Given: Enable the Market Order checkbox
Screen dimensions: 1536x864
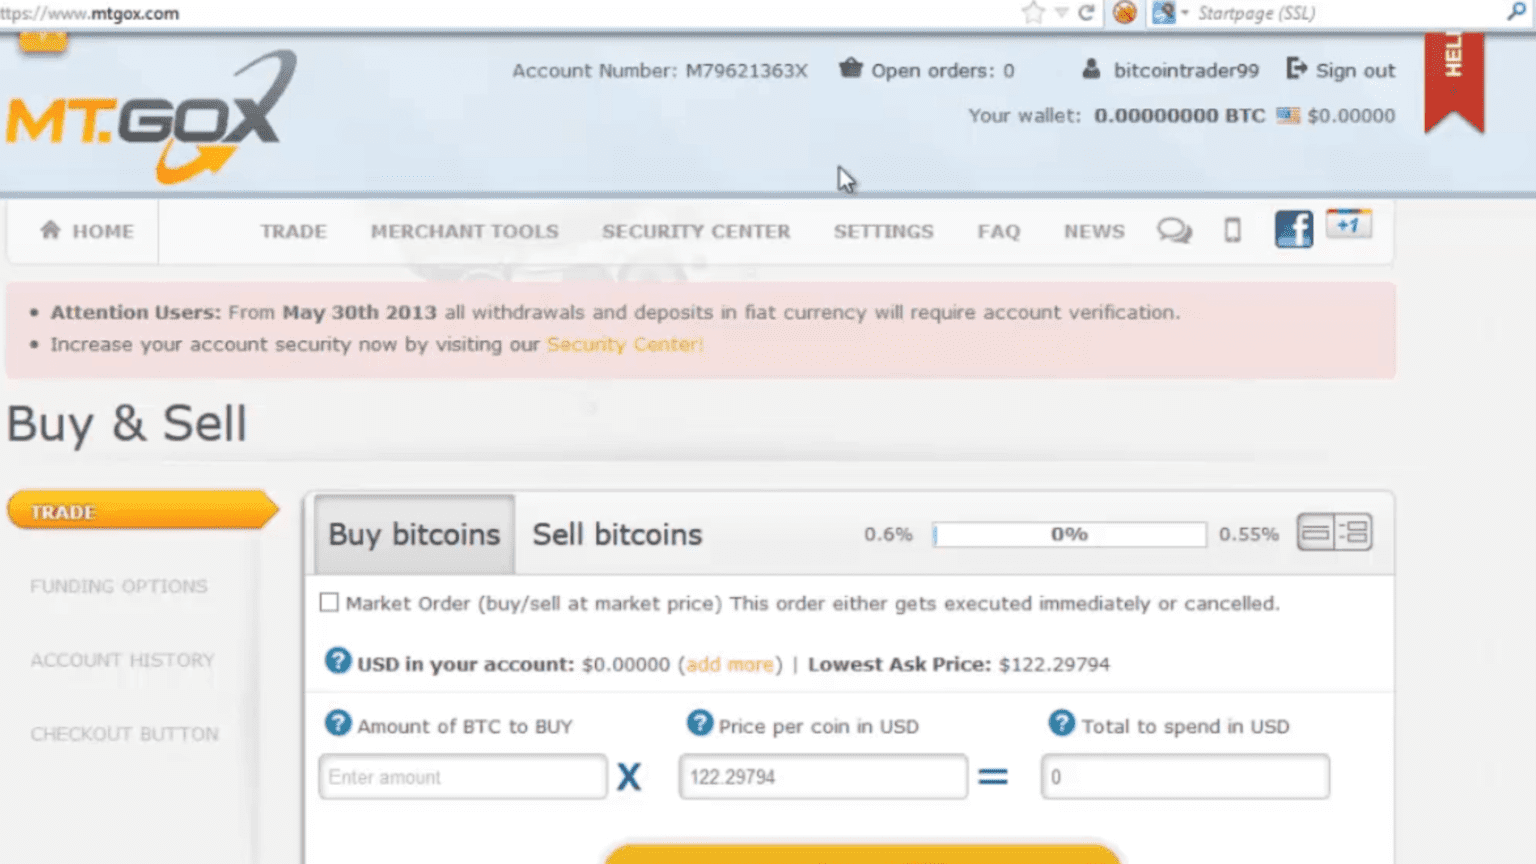Looking at the screenshot, I should (329, 602).
